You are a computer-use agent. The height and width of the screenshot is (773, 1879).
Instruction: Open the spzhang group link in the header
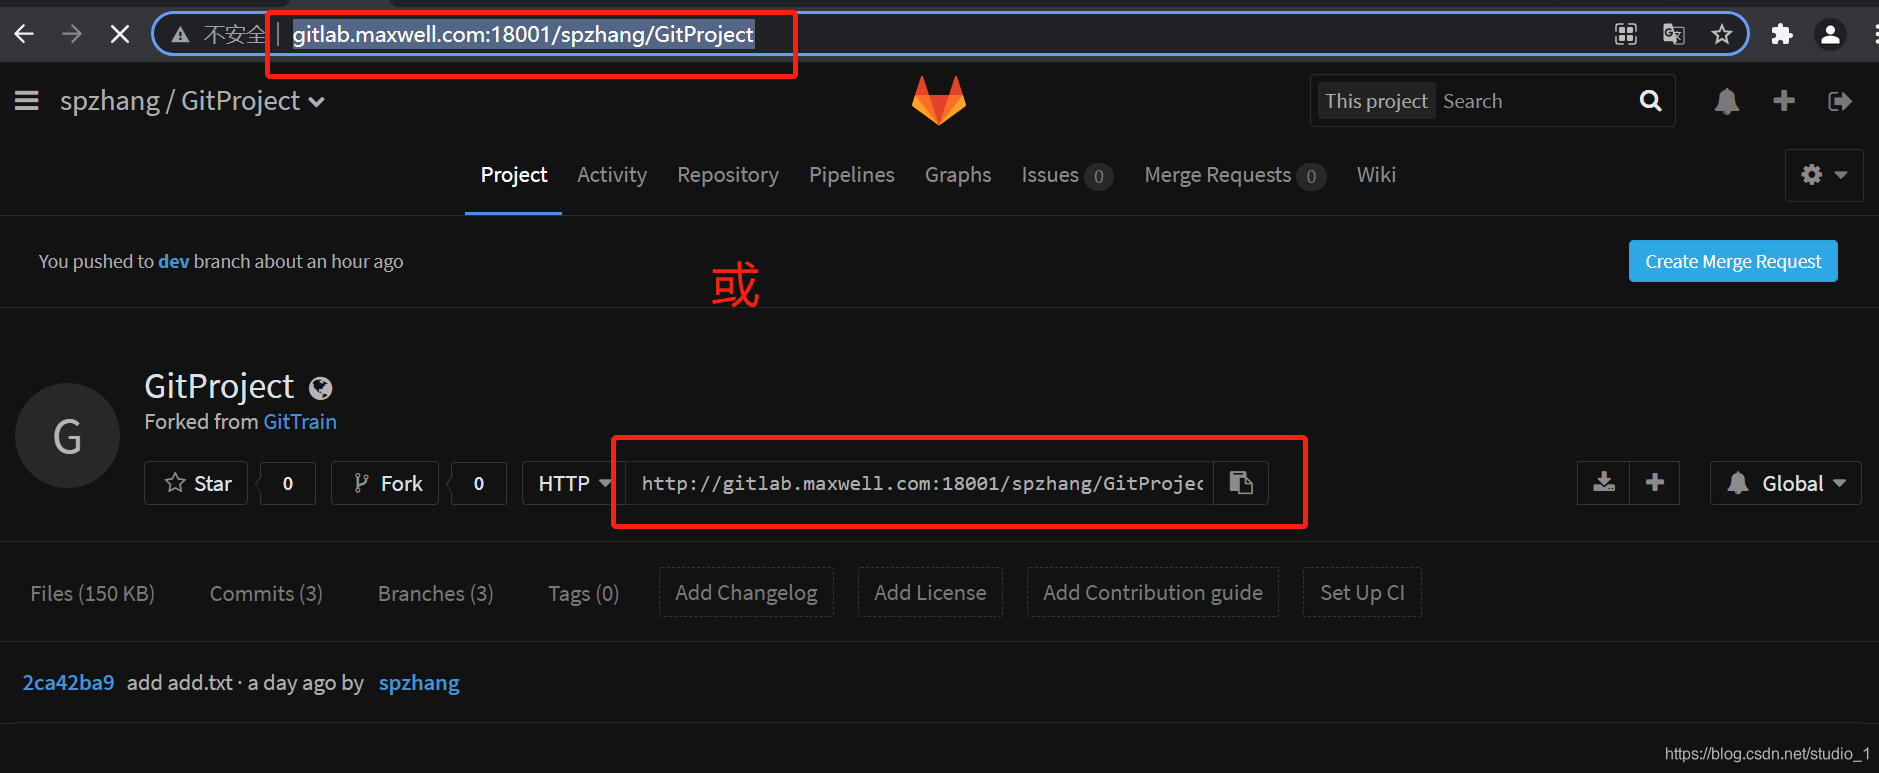pyautogui.click(x=110, y=101)
